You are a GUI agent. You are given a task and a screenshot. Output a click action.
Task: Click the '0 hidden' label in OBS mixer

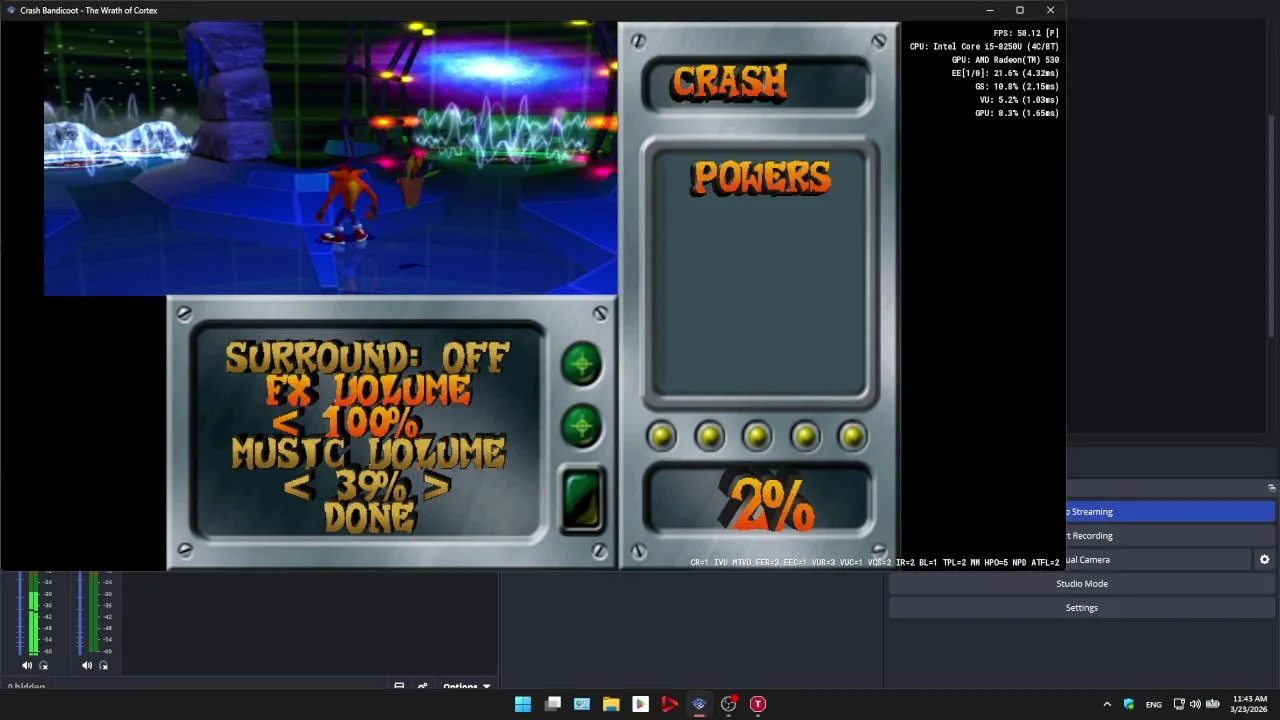(x=27, y=687)
